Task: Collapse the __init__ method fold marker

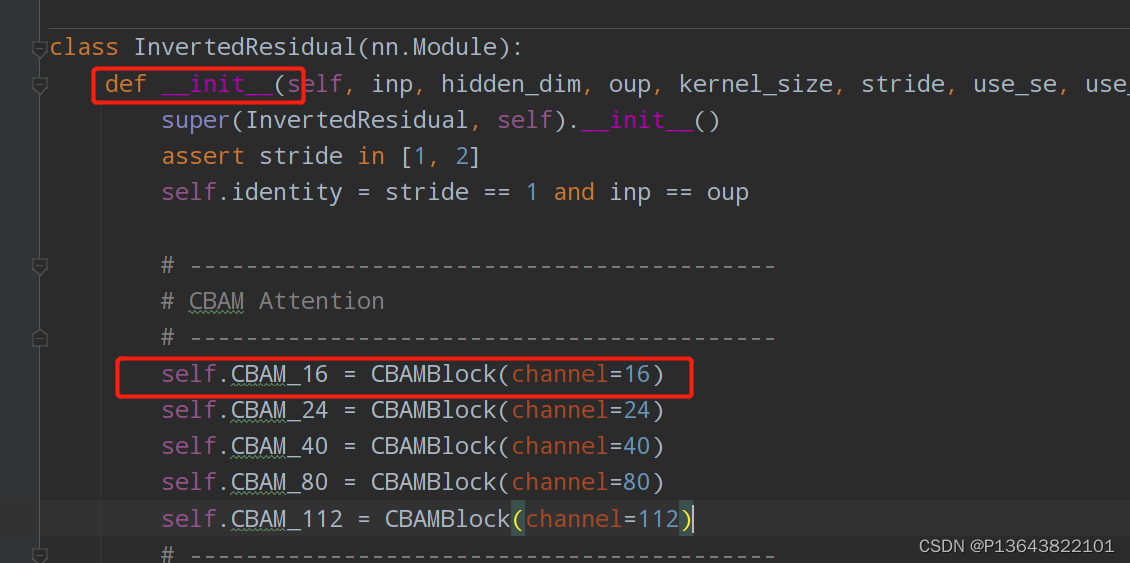Action: tap(40, 85)
